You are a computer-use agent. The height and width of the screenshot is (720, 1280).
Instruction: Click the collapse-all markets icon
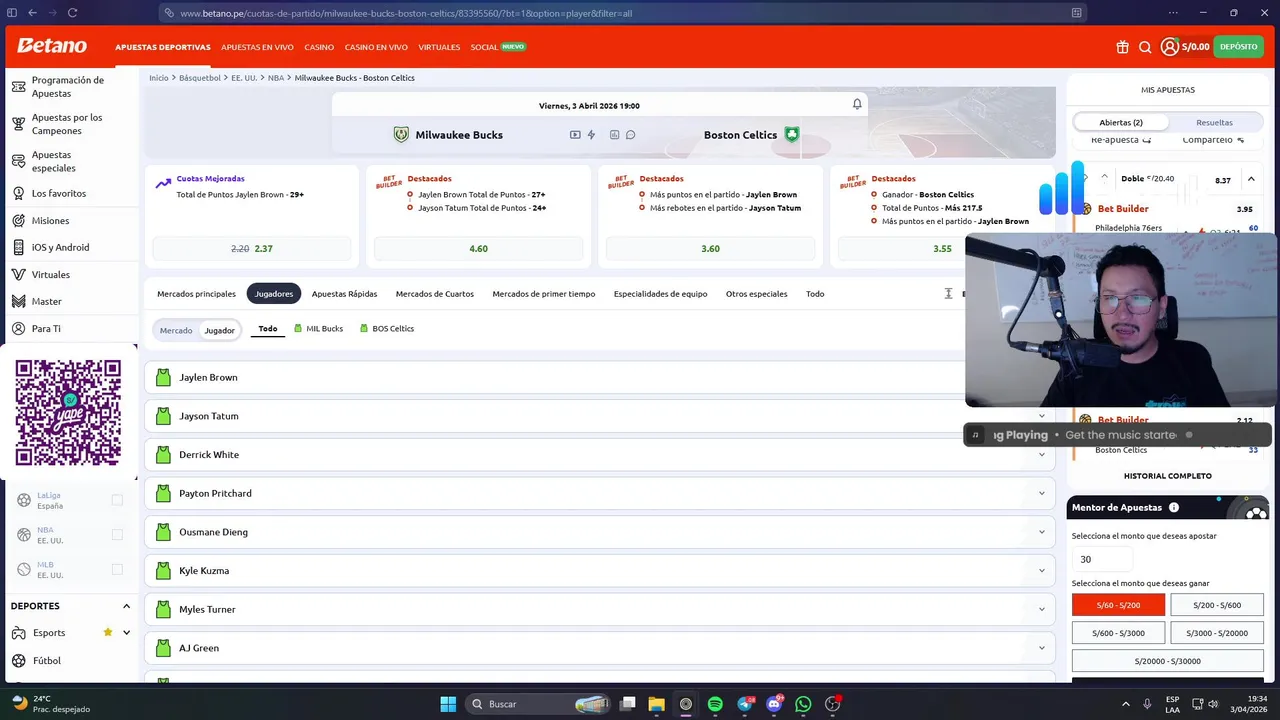pyautogui.click(x=948, y=294)
